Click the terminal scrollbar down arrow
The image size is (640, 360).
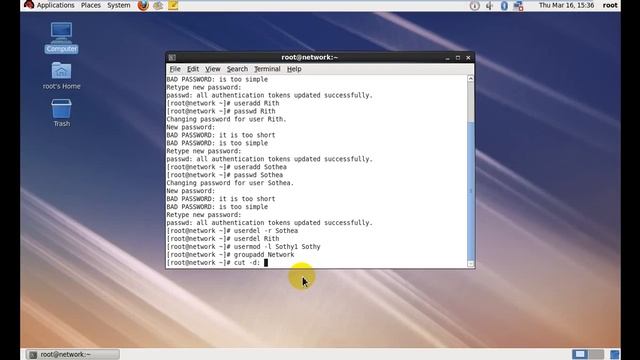[471, 264]
